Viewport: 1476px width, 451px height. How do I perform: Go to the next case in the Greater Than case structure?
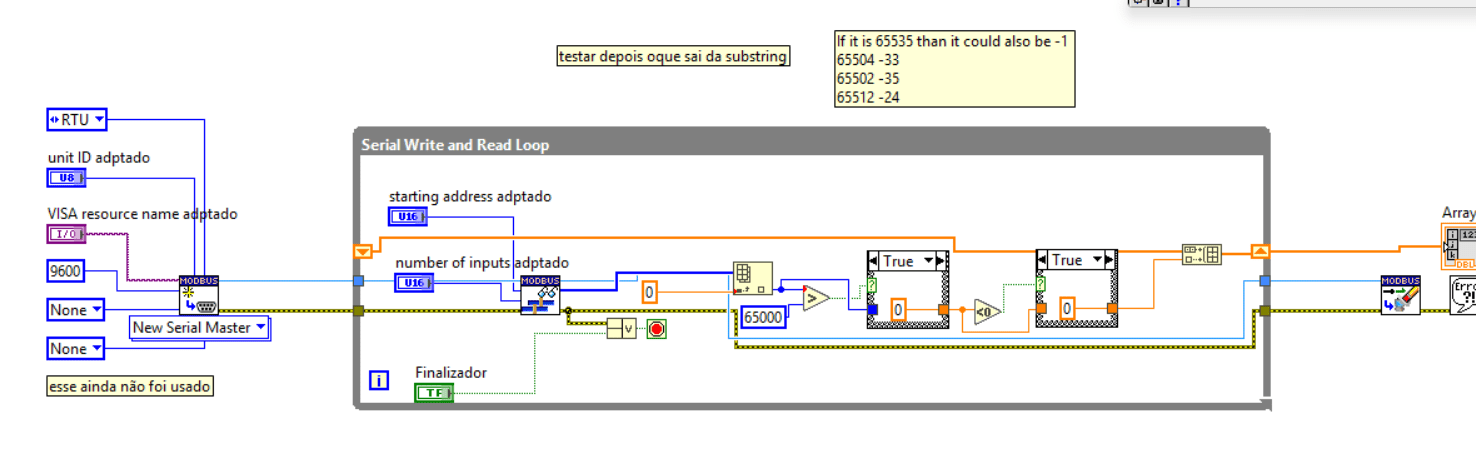pyautogui.click(x=941, y=260)
